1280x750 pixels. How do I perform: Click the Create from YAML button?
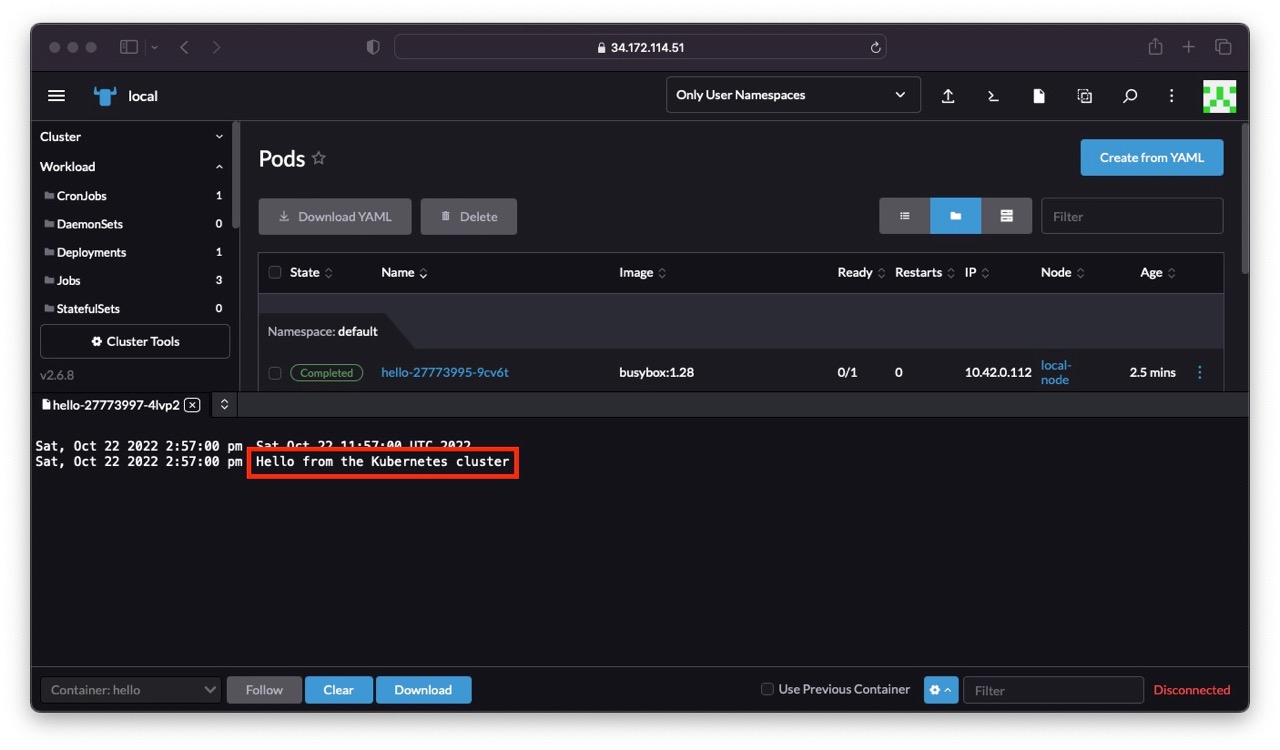pos(1152,157)
